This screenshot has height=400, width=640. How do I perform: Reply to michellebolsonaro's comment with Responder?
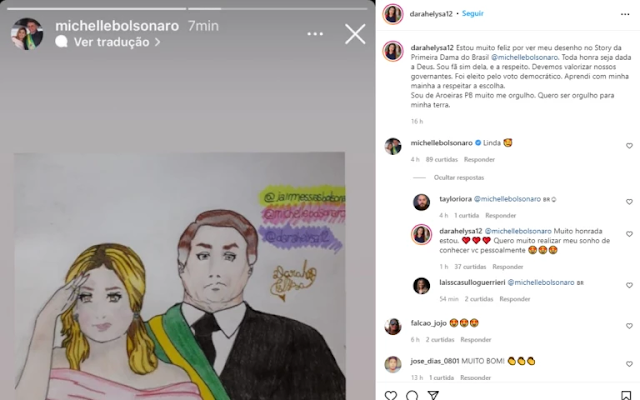pos(479,160)
